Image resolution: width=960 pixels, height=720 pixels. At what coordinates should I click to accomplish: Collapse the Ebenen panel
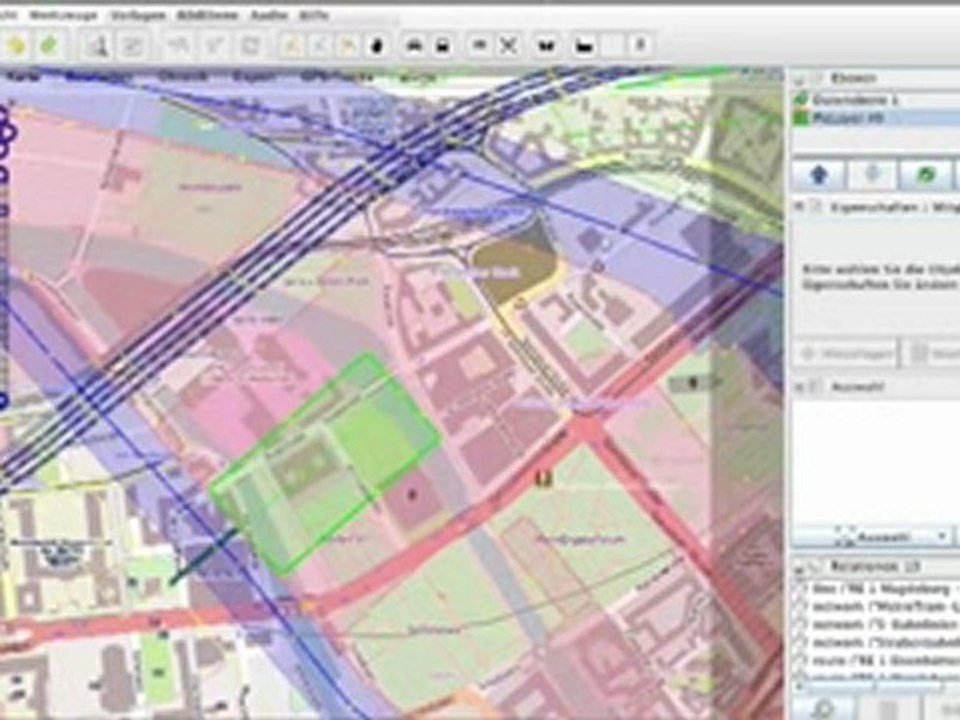point(798,78)
